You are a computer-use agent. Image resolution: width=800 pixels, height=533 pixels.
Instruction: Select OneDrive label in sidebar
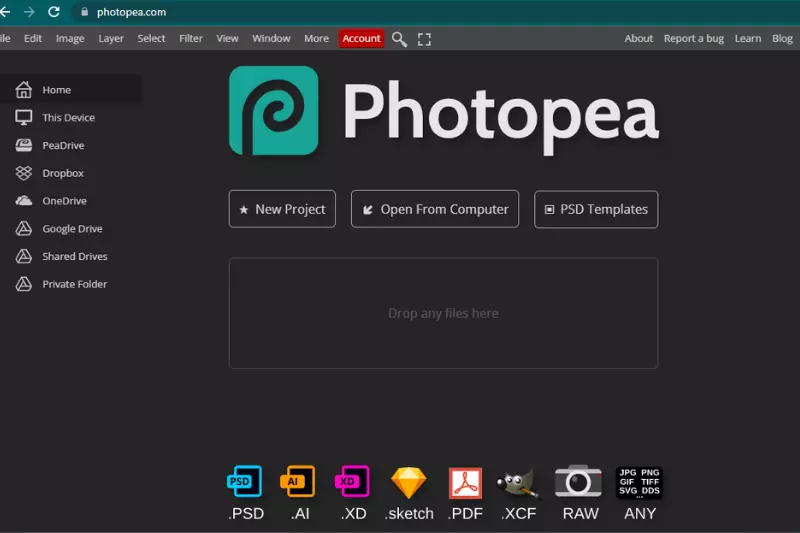point(64,200)
